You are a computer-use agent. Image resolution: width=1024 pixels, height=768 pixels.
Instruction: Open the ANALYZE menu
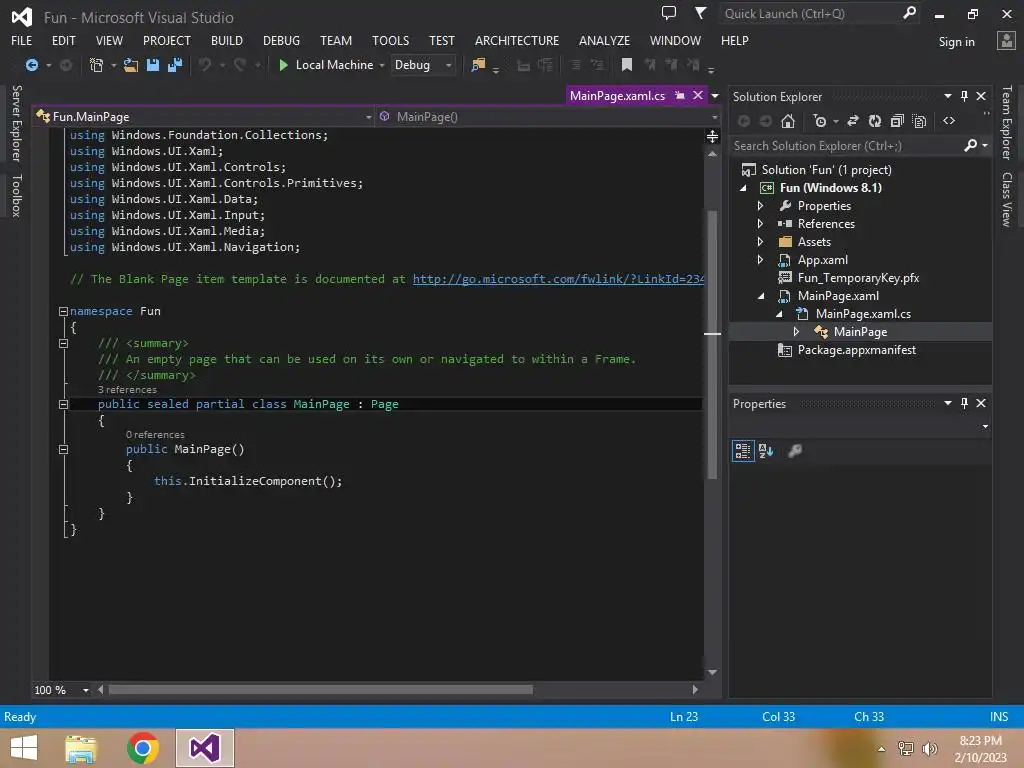604,40
